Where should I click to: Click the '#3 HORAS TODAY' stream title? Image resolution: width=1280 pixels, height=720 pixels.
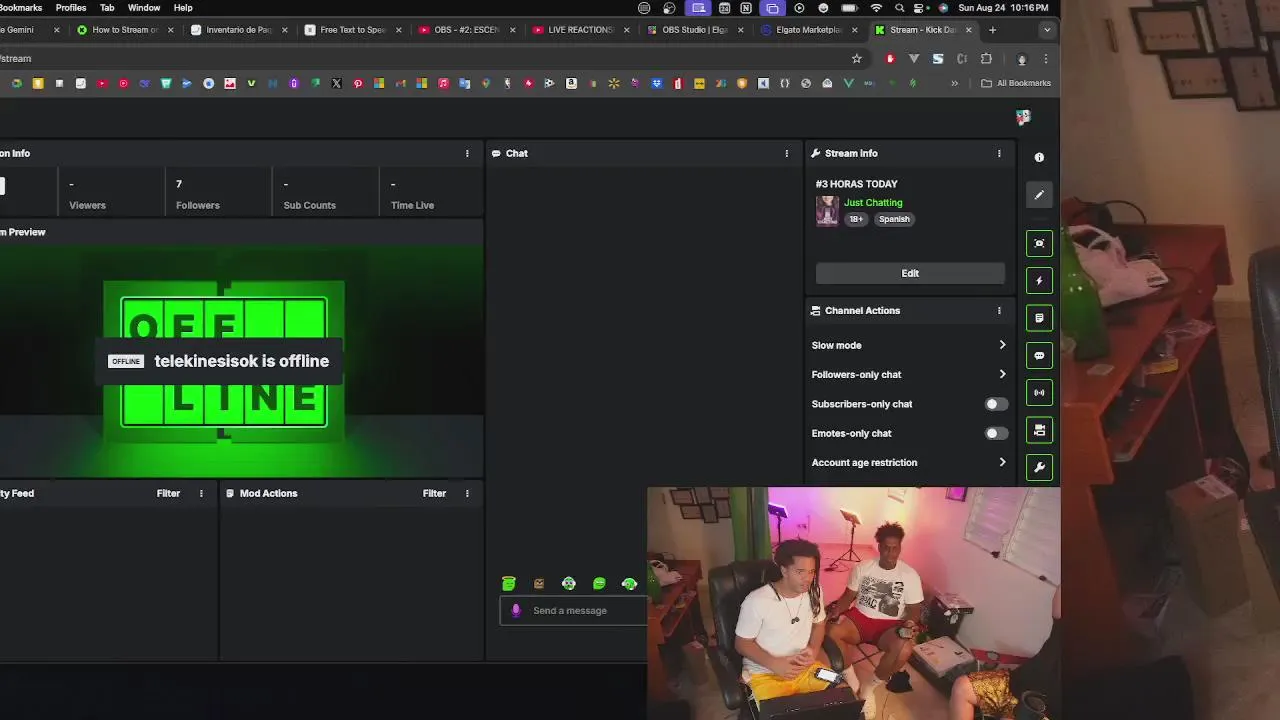(856, 184)
